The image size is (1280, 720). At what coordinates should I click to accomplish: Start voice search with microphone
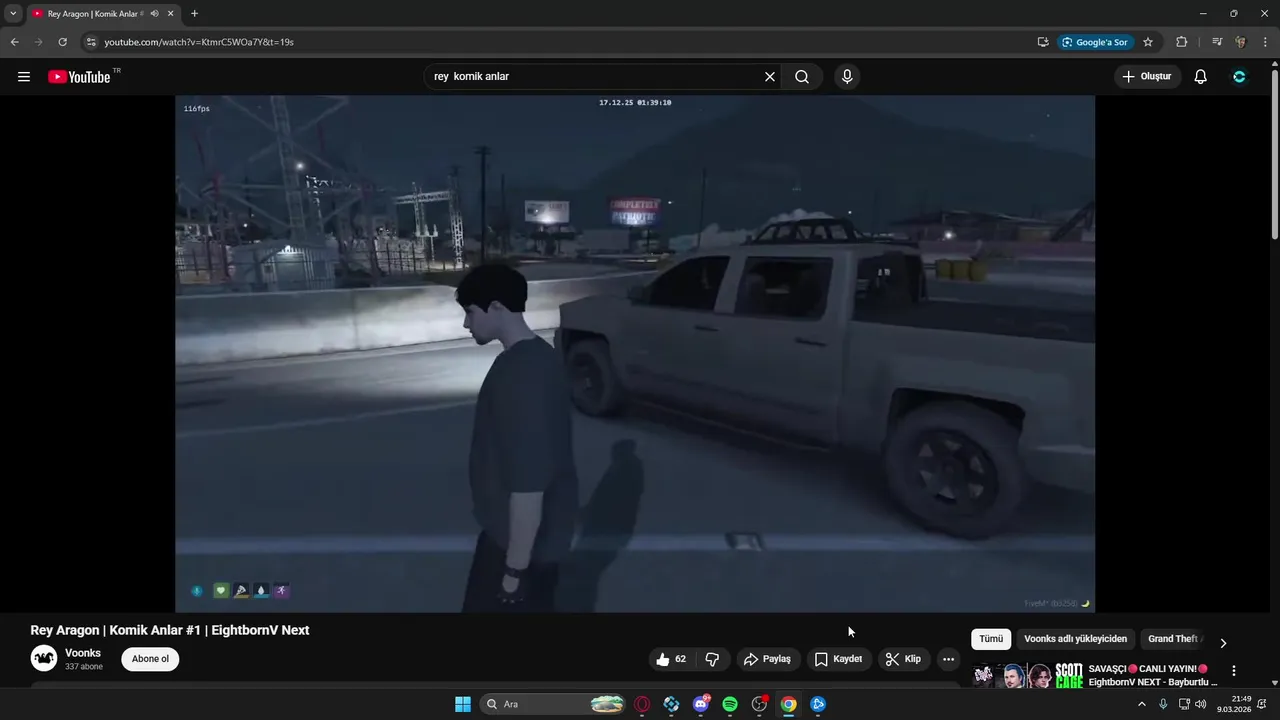pos(847,77)
